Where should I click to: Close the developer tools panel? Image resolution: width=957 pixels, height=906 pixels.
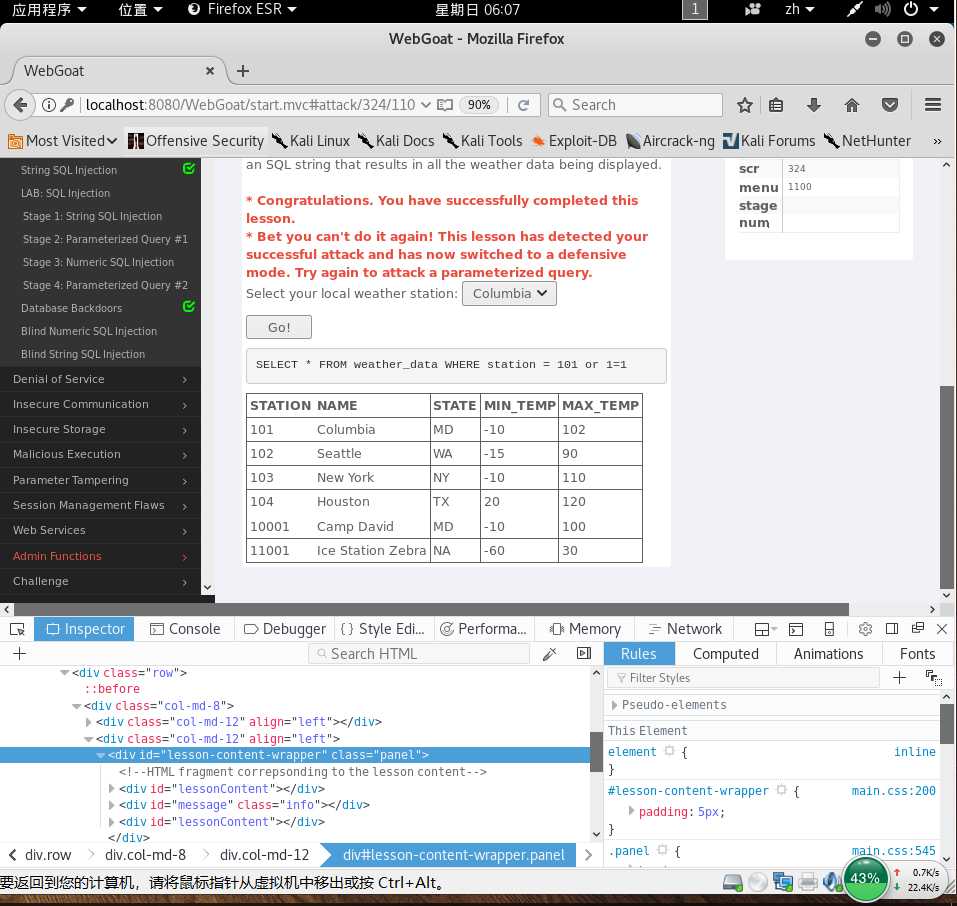tap(942, 629)
